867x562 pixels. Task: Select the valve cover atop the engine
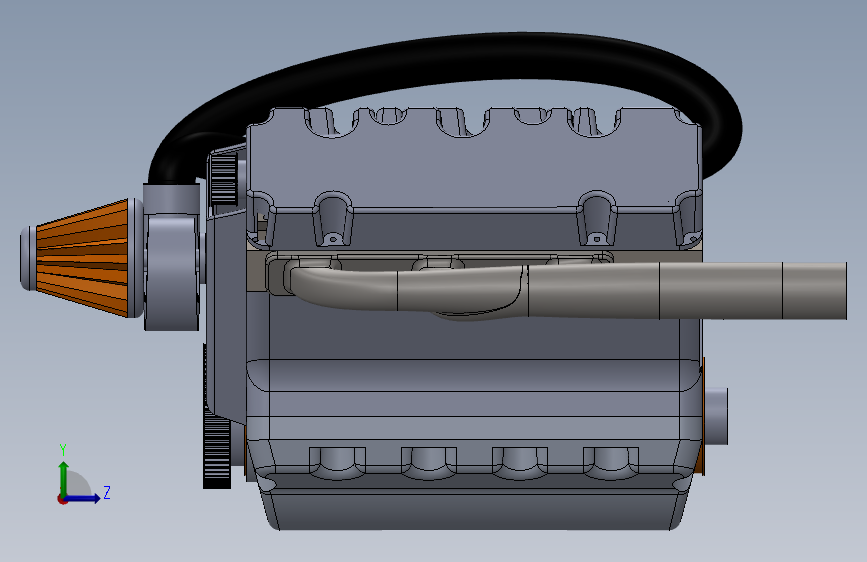pos(474,166)
